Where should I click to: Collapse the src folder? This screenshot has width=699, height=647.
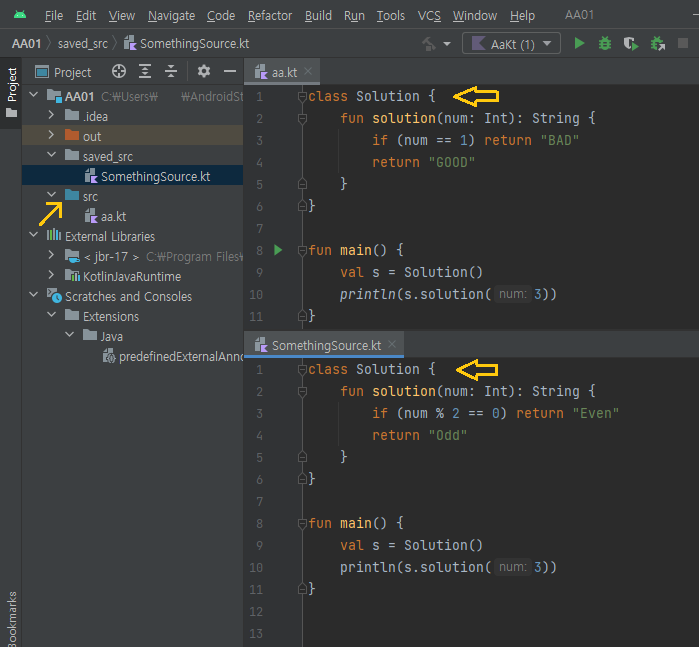[x=52, y=195]
